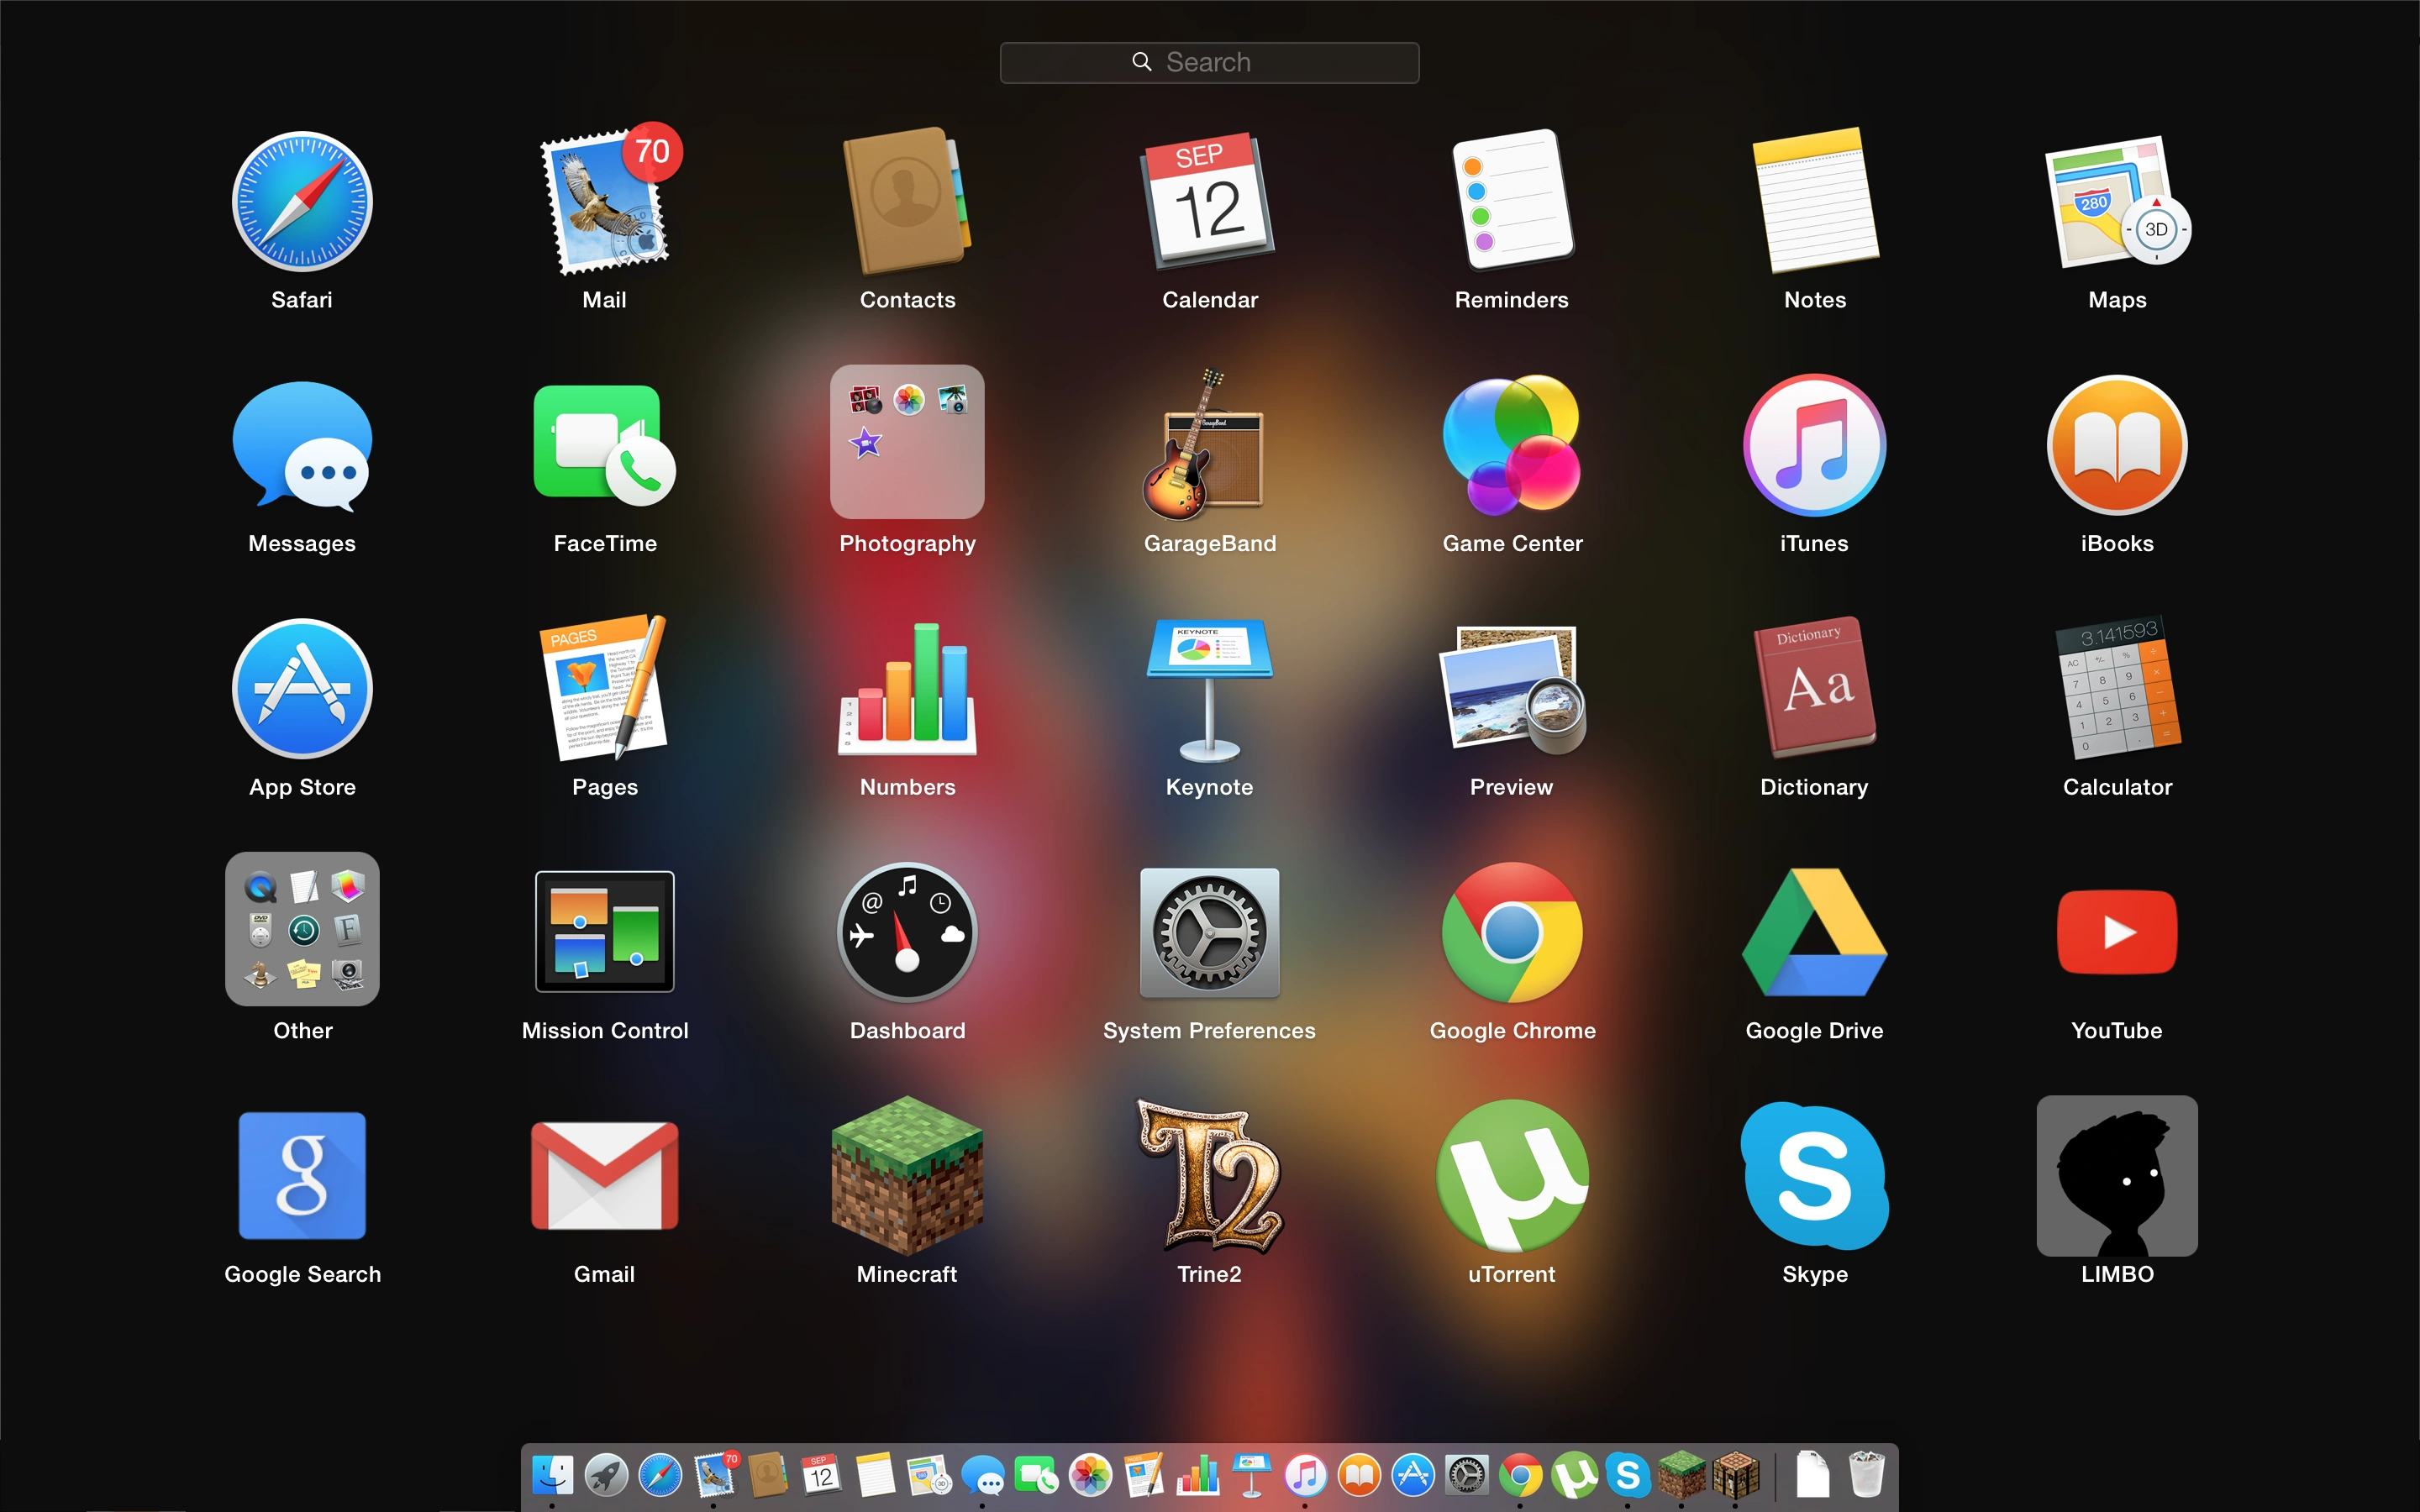Open Mail with 70 unread badge
Viewport: 2420px width, 1512px height.
[604, 201]
